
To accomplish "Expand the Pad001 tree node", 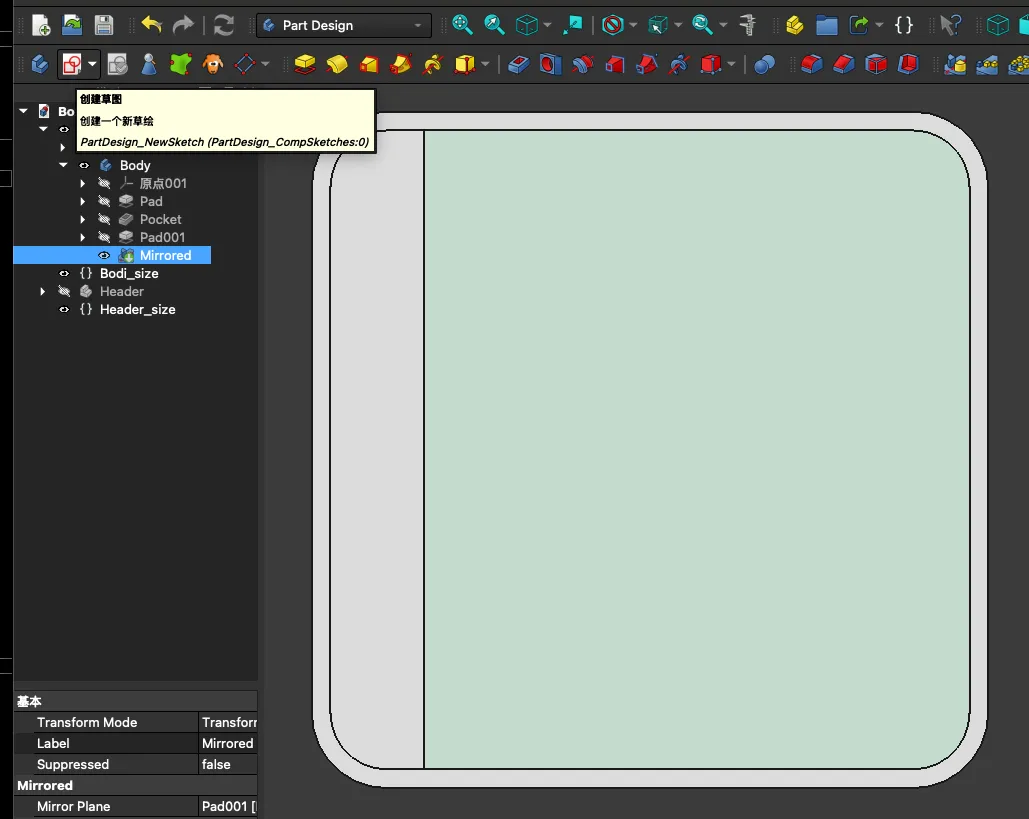I will pos(83,238).
